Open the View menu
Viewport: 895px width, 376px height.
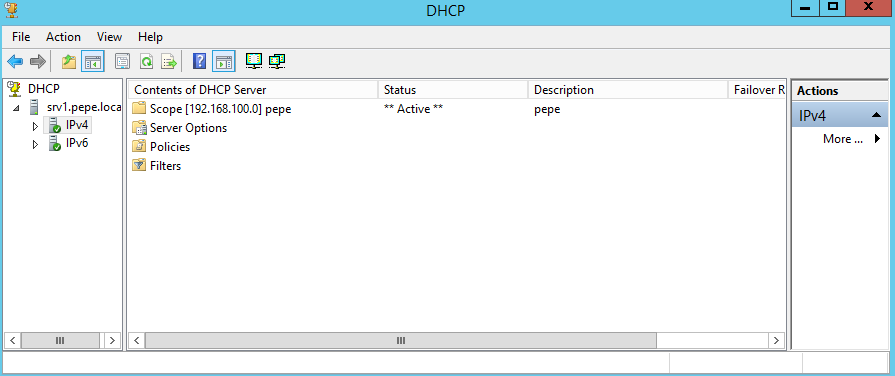[x=109, y=37]
